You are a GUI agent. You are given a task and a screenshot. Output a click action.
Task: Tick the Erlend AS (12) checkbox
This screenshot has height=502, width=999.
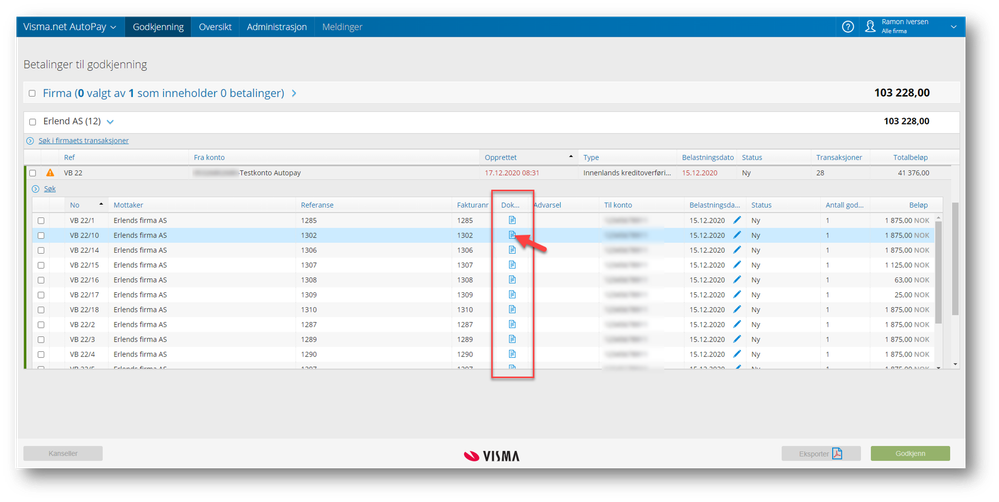coord(32,122)
